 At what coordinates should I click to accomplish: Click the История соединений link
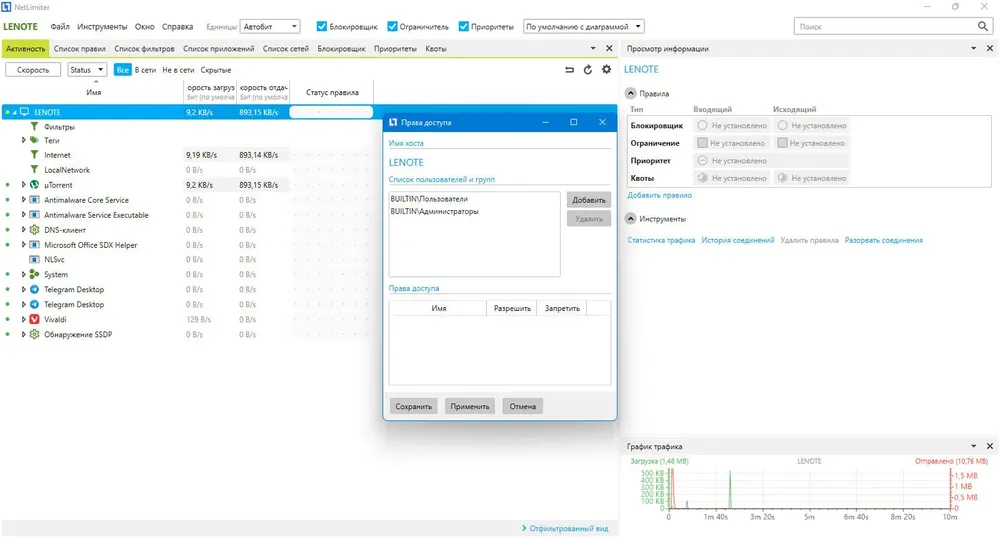(738, 240)
